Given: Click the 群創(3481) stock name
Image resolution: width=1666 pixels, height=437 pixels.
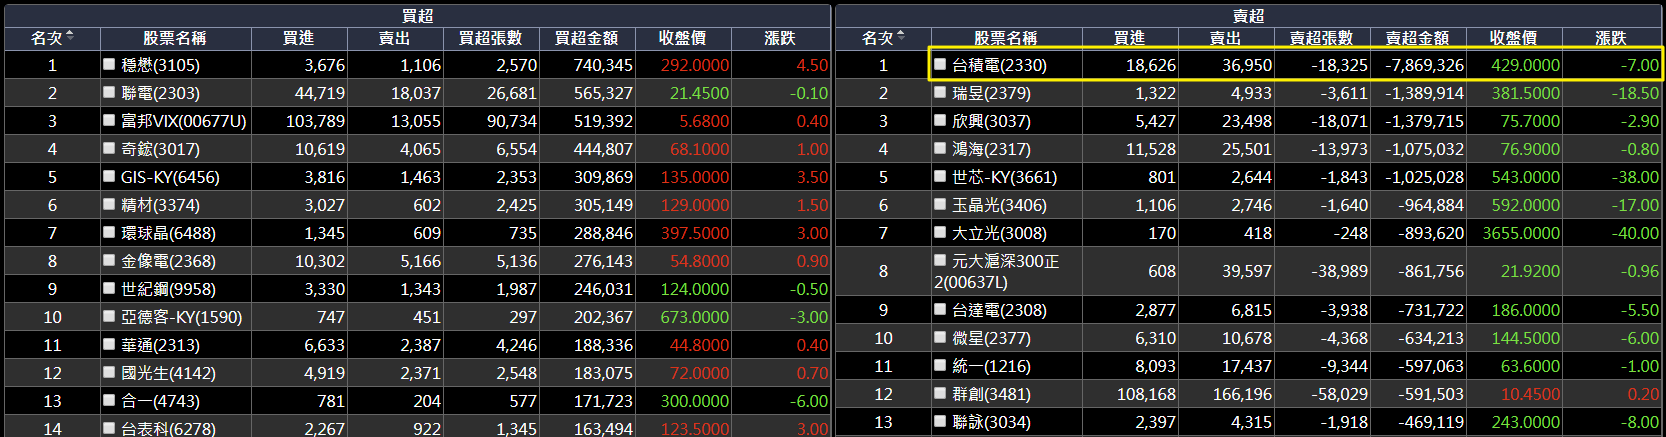Looking at the screenshot, I should pyautogui.click(x=991, y=394).
